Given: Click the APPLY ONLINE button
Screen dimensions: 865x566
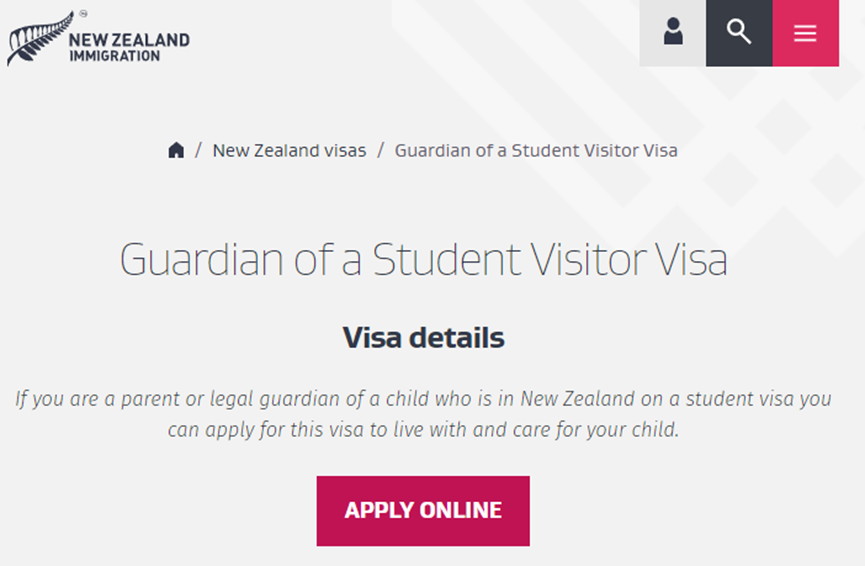Looking at the screenshot, I should (x=423, y=511).
